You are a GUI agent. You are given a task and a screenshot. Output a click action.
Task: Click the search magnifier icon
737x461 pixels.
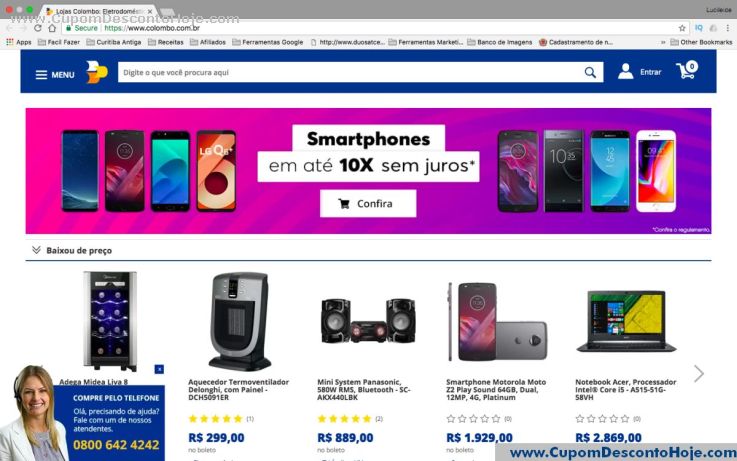tap(590, 72)
